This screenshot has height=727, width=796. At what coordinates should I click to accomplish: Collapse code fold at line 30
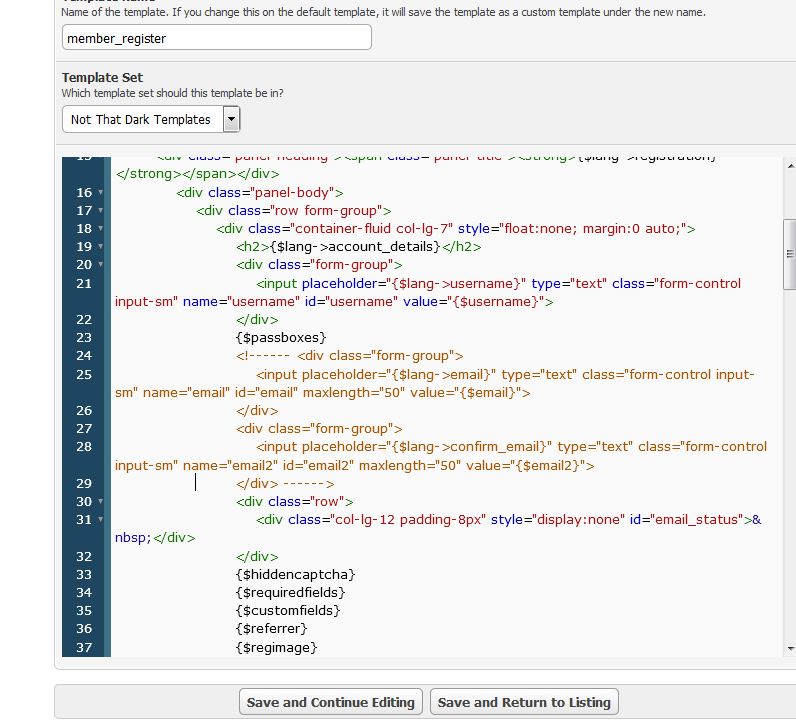click(x=101, y=502)
